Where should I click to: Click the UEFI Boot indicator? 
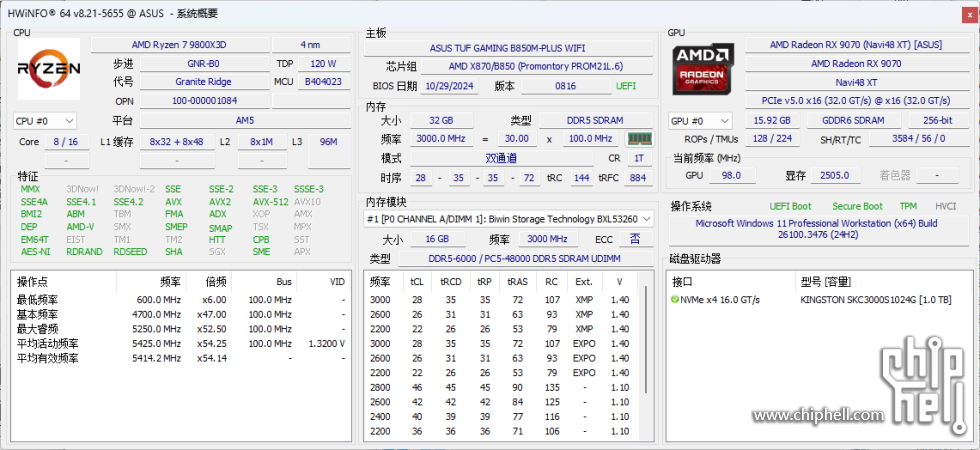pos(791,206)
